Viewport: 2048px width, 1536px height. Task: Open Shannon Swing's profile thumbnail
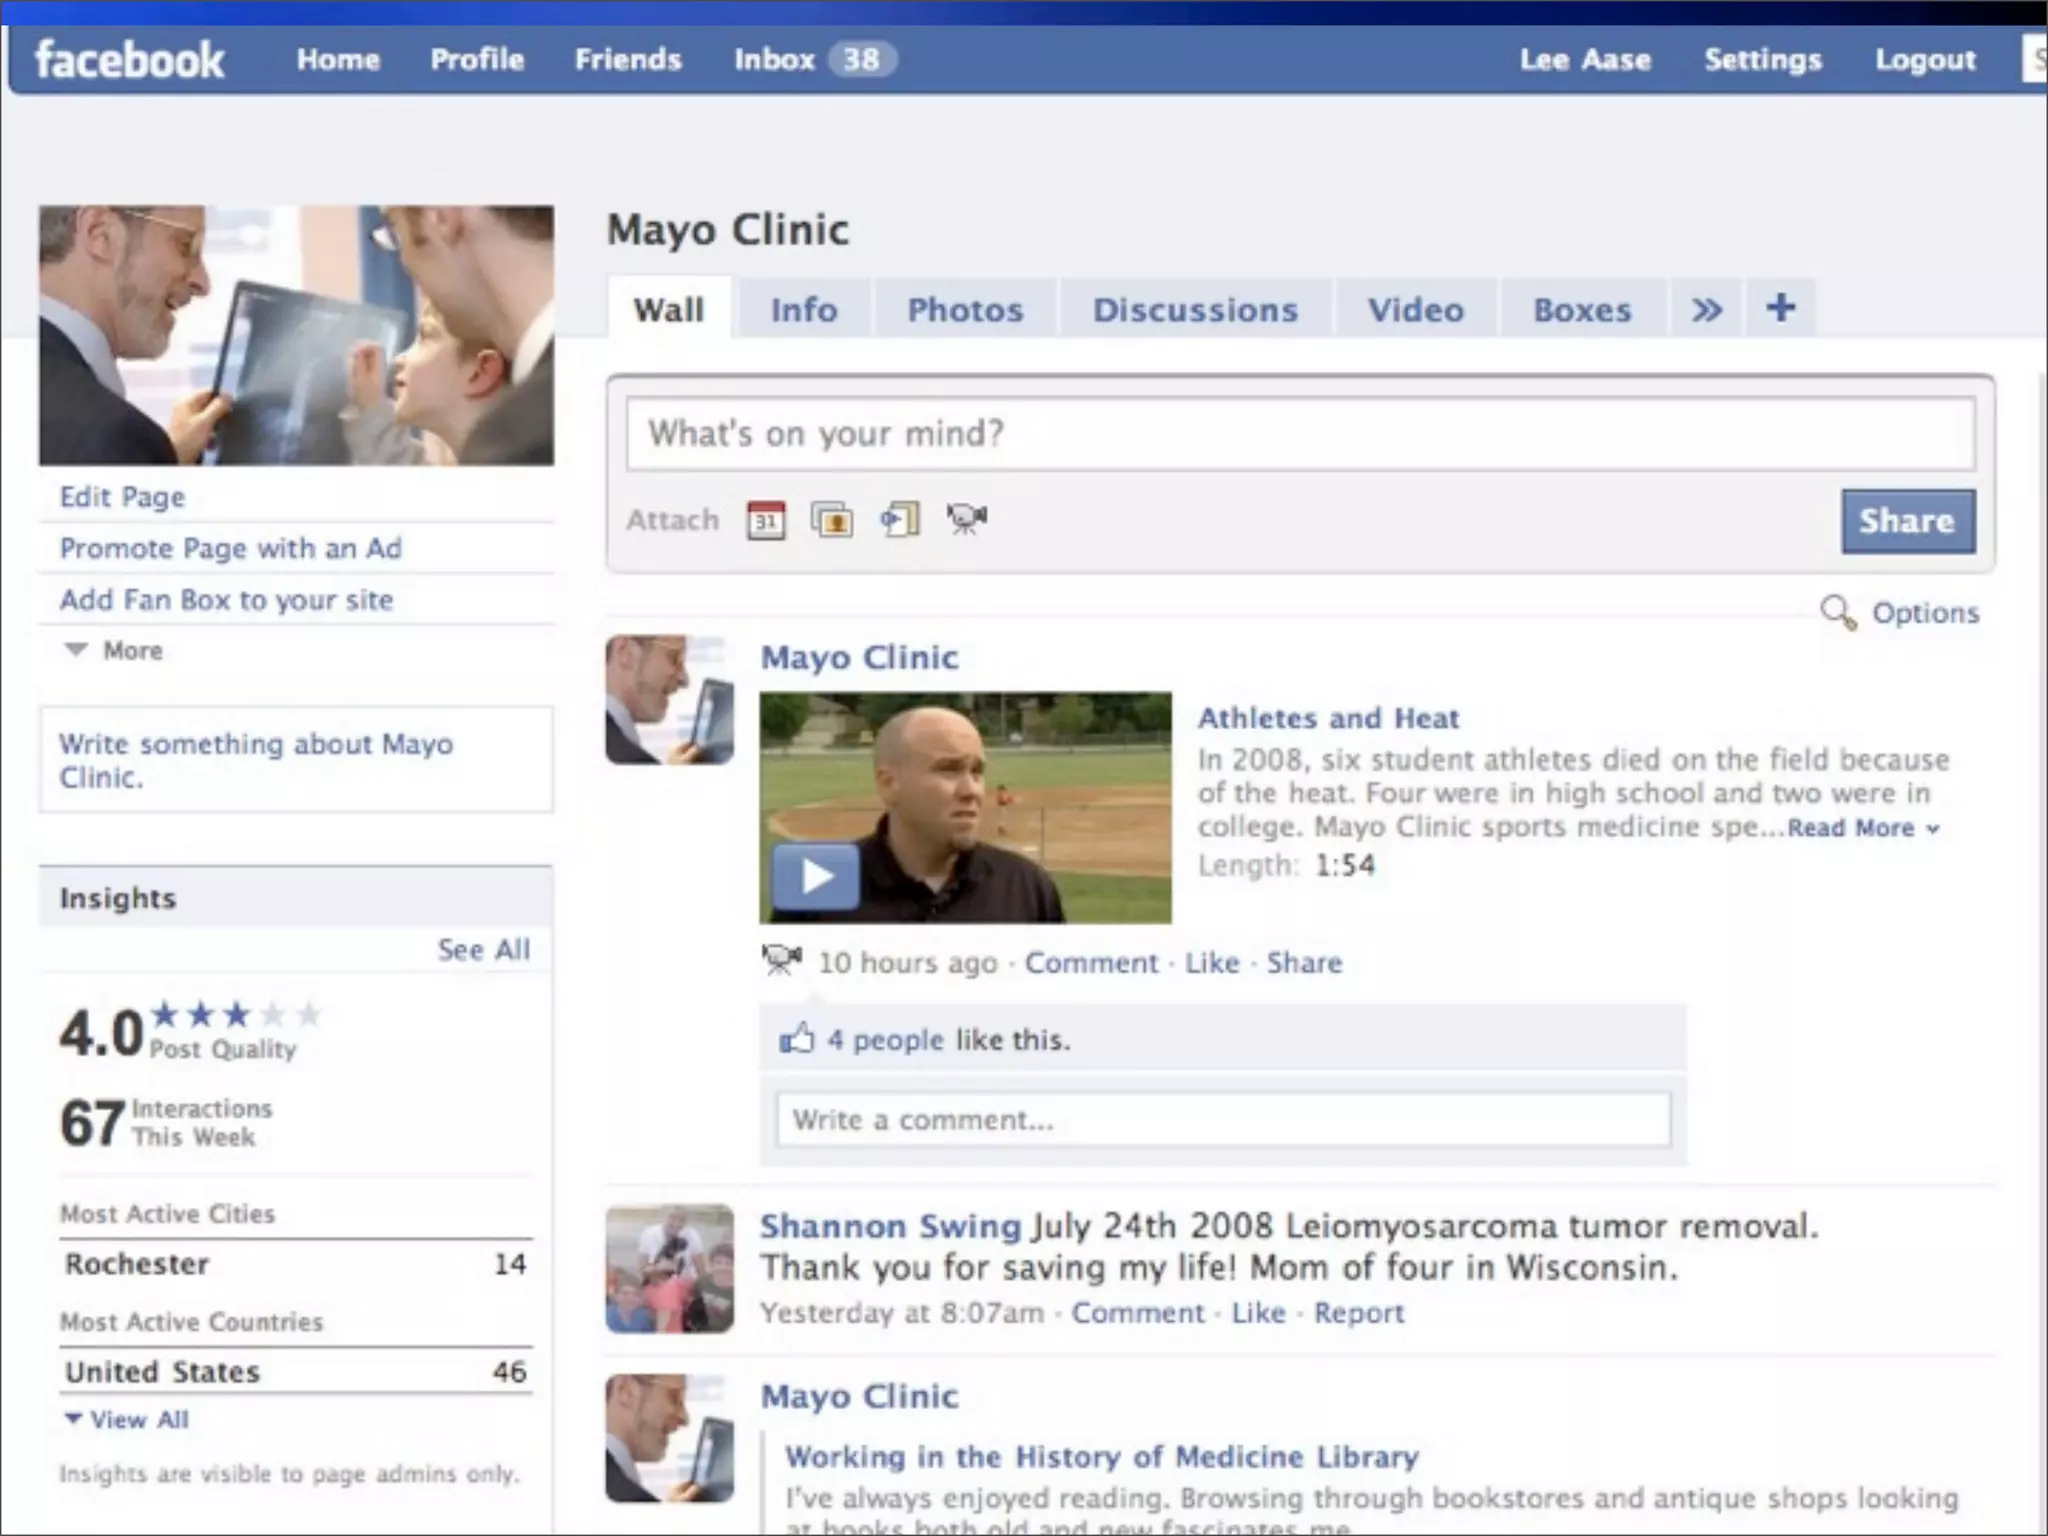(670, 1268)
